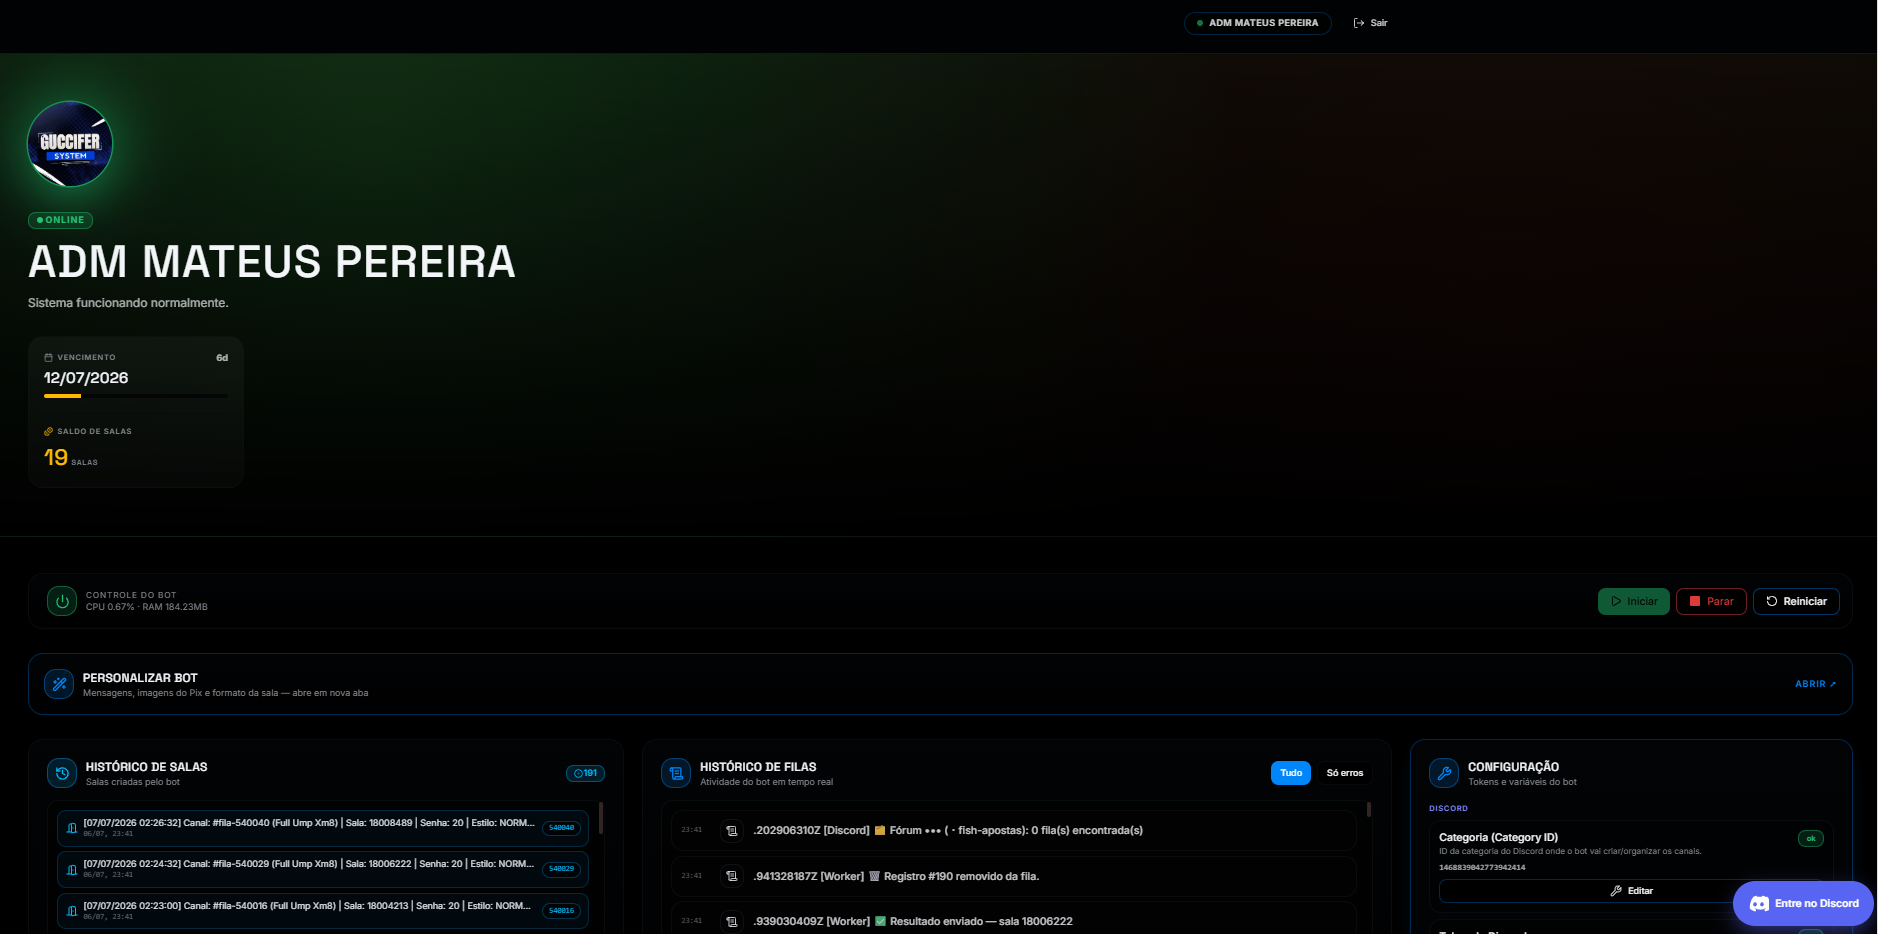Click the Histórico de Filas list scrollbar
The image size is (1878, 935).
click(1369, 809)
